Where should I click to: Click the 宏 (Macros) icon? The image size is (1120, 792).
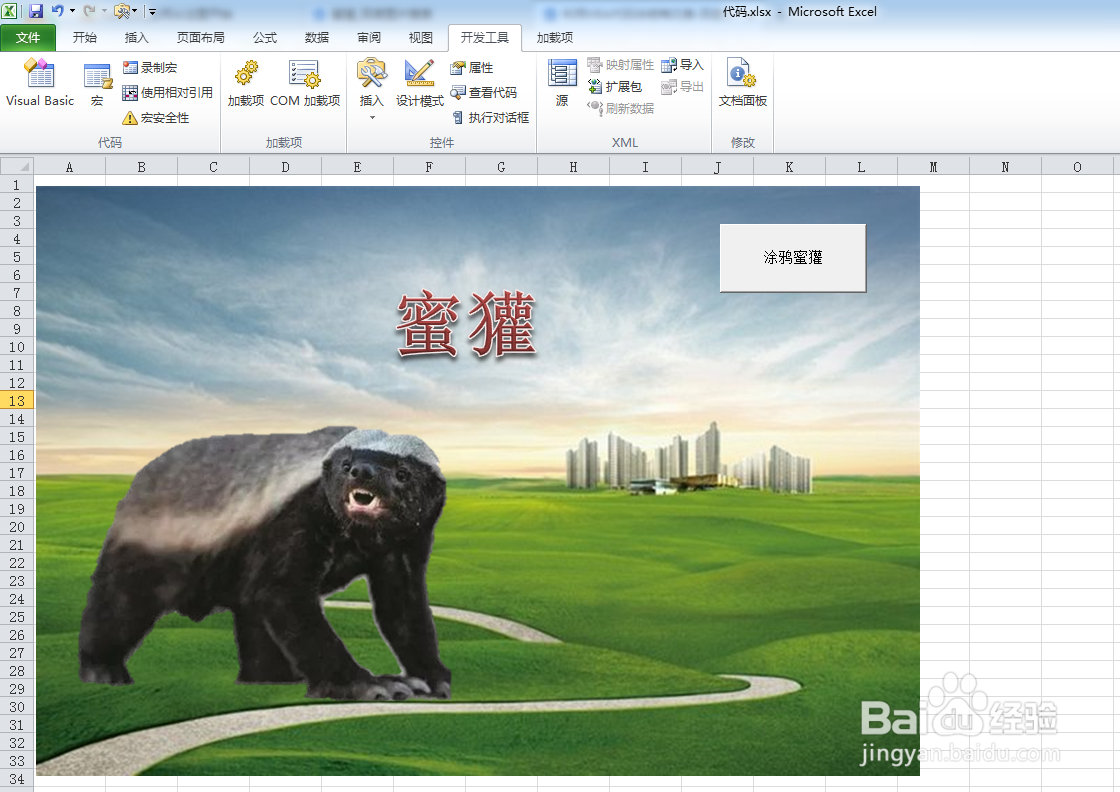click(x=97, y=85)
